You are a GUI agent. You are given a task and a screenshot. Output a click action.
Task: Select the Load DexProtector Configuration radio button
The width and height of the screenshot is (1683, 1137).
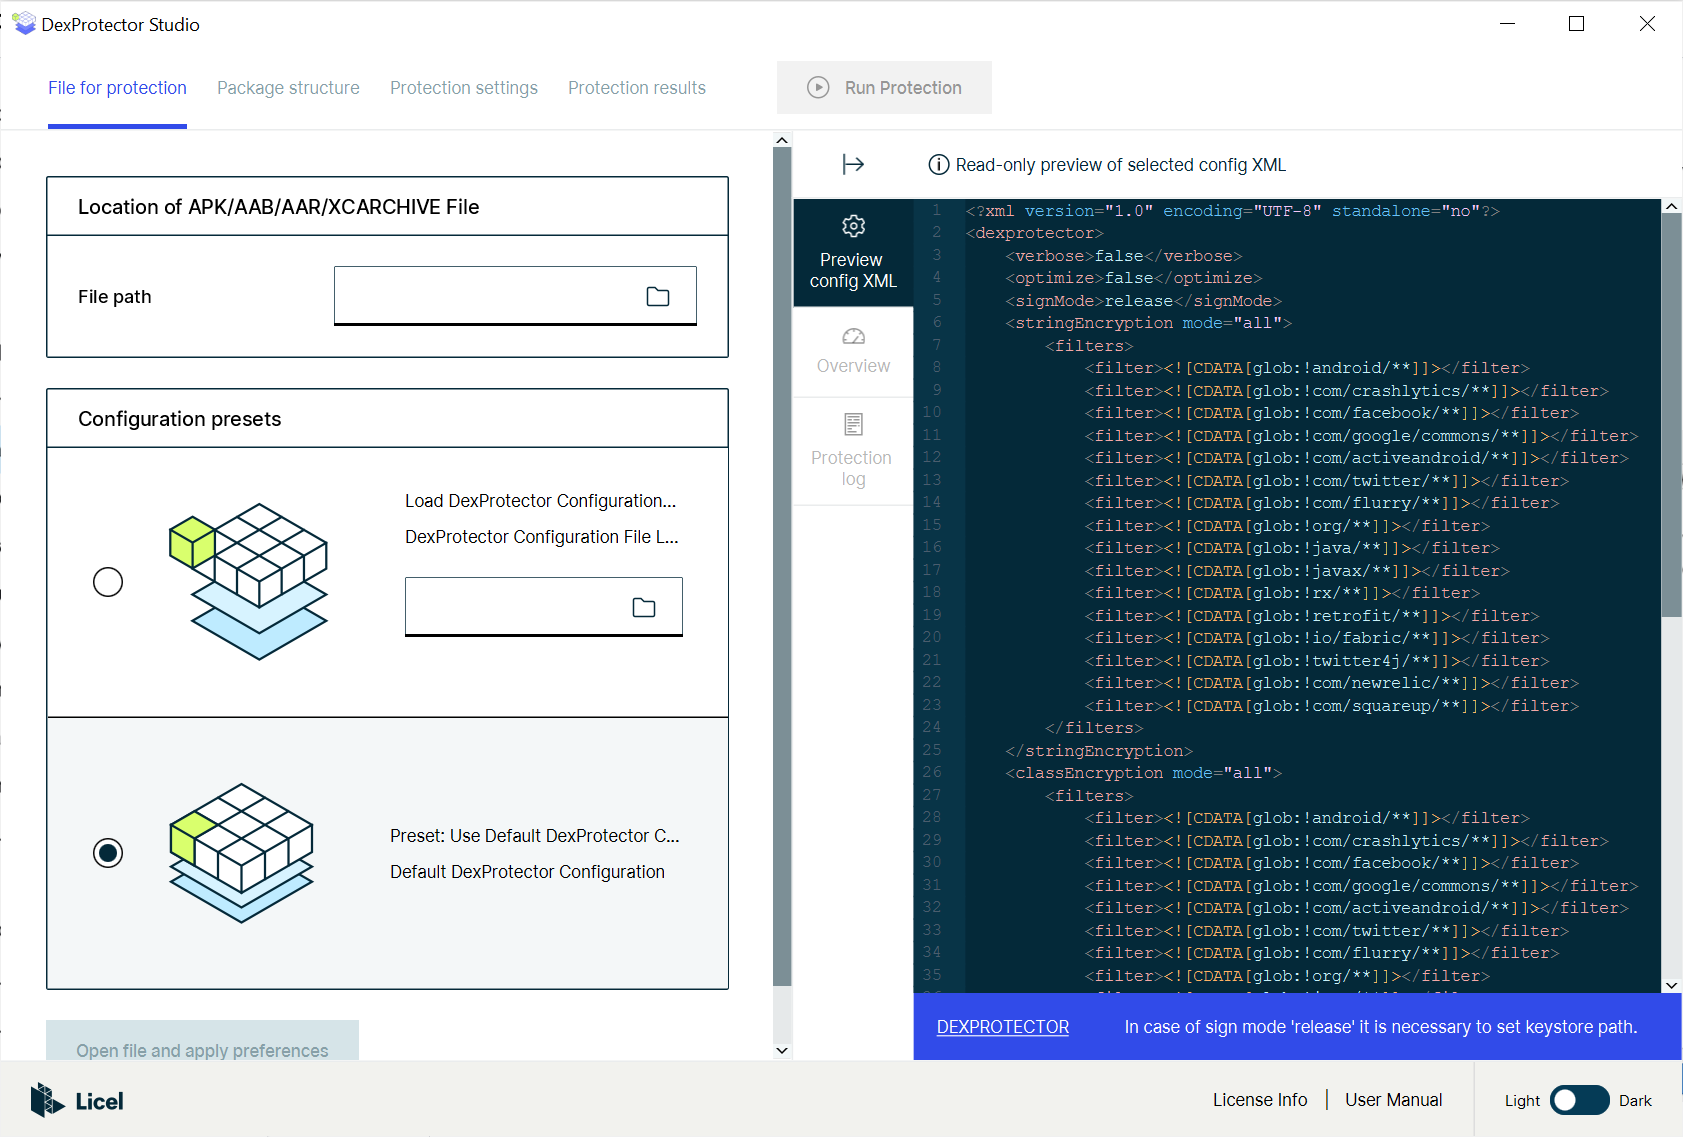coord(108,582)
